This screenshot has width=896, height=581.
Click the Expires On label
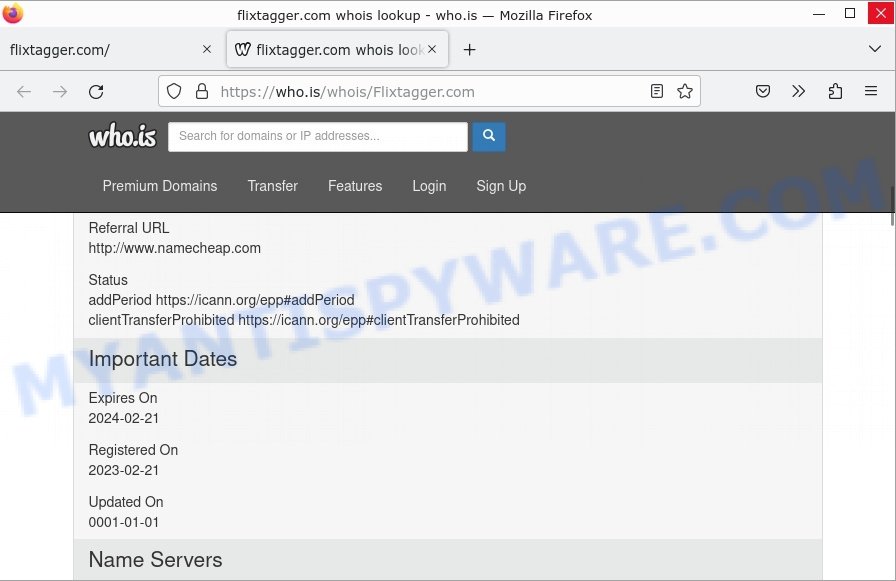tap(123, 398)
